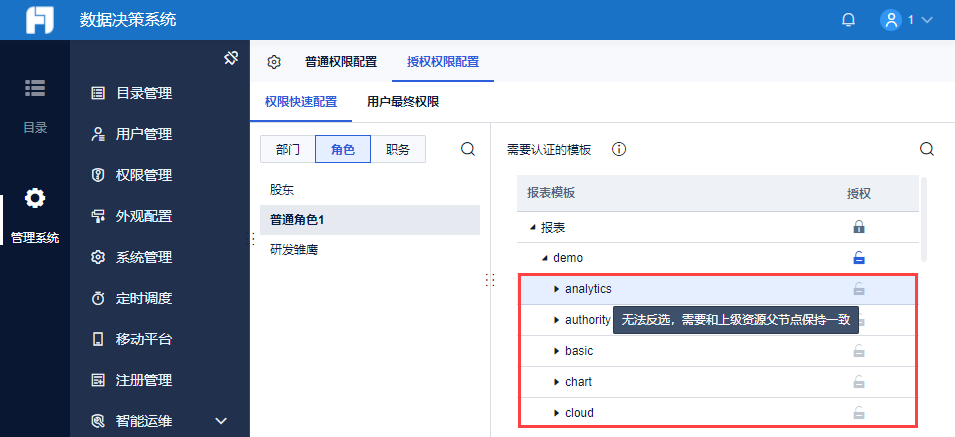Click the panel splitter grip handle

[x=490, y=279]
